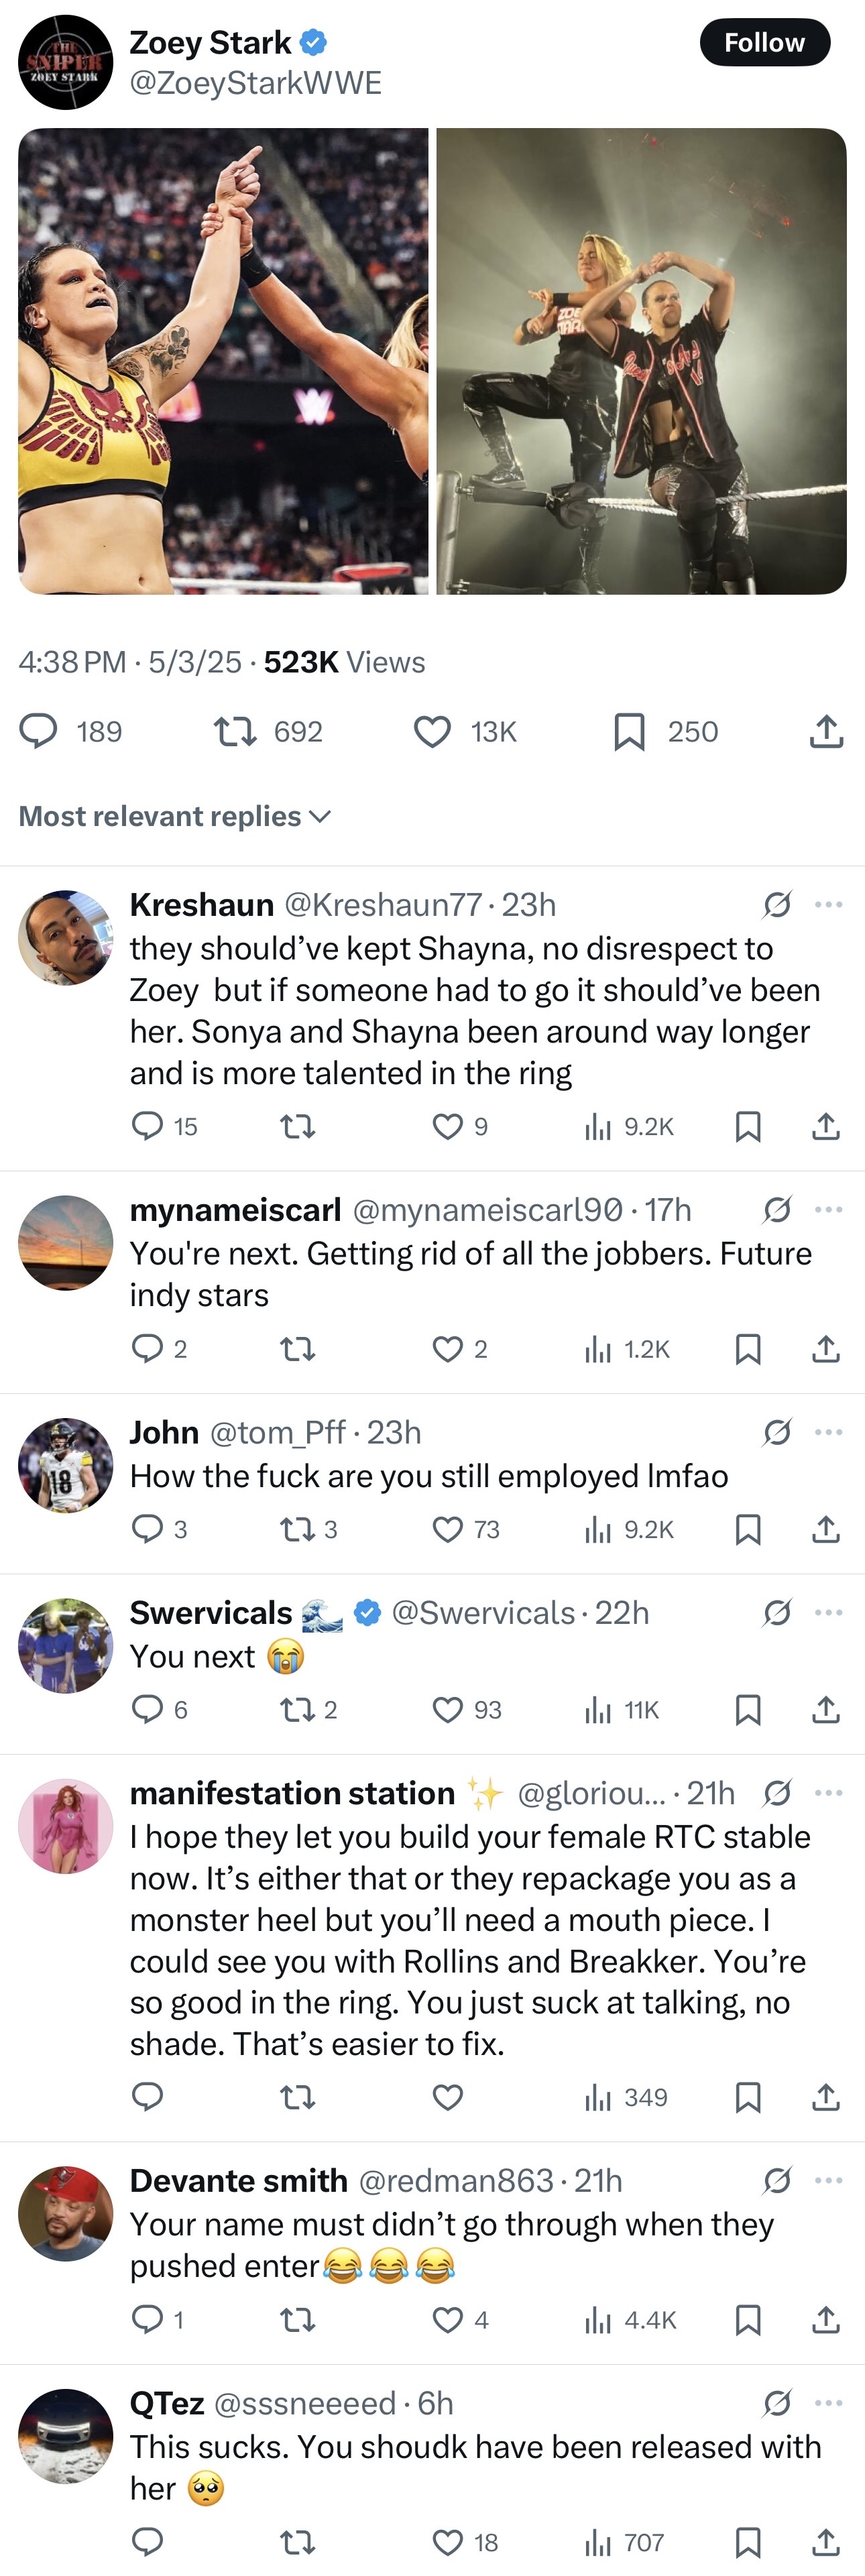Open the @ZoeyStarkWWE profile handle
The image size is (865, 2576).
[x=256, y=83]
